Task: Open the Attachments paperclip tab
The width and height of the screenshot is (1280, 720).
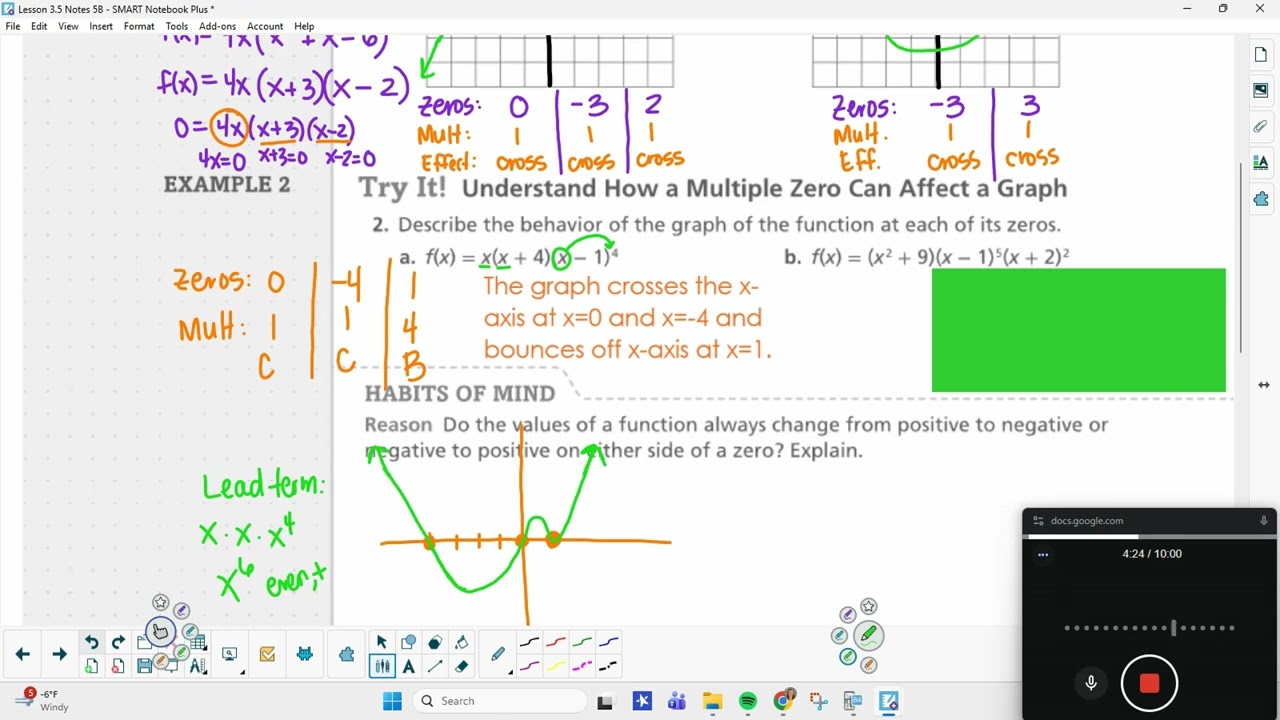Action: pos(1260,127)
